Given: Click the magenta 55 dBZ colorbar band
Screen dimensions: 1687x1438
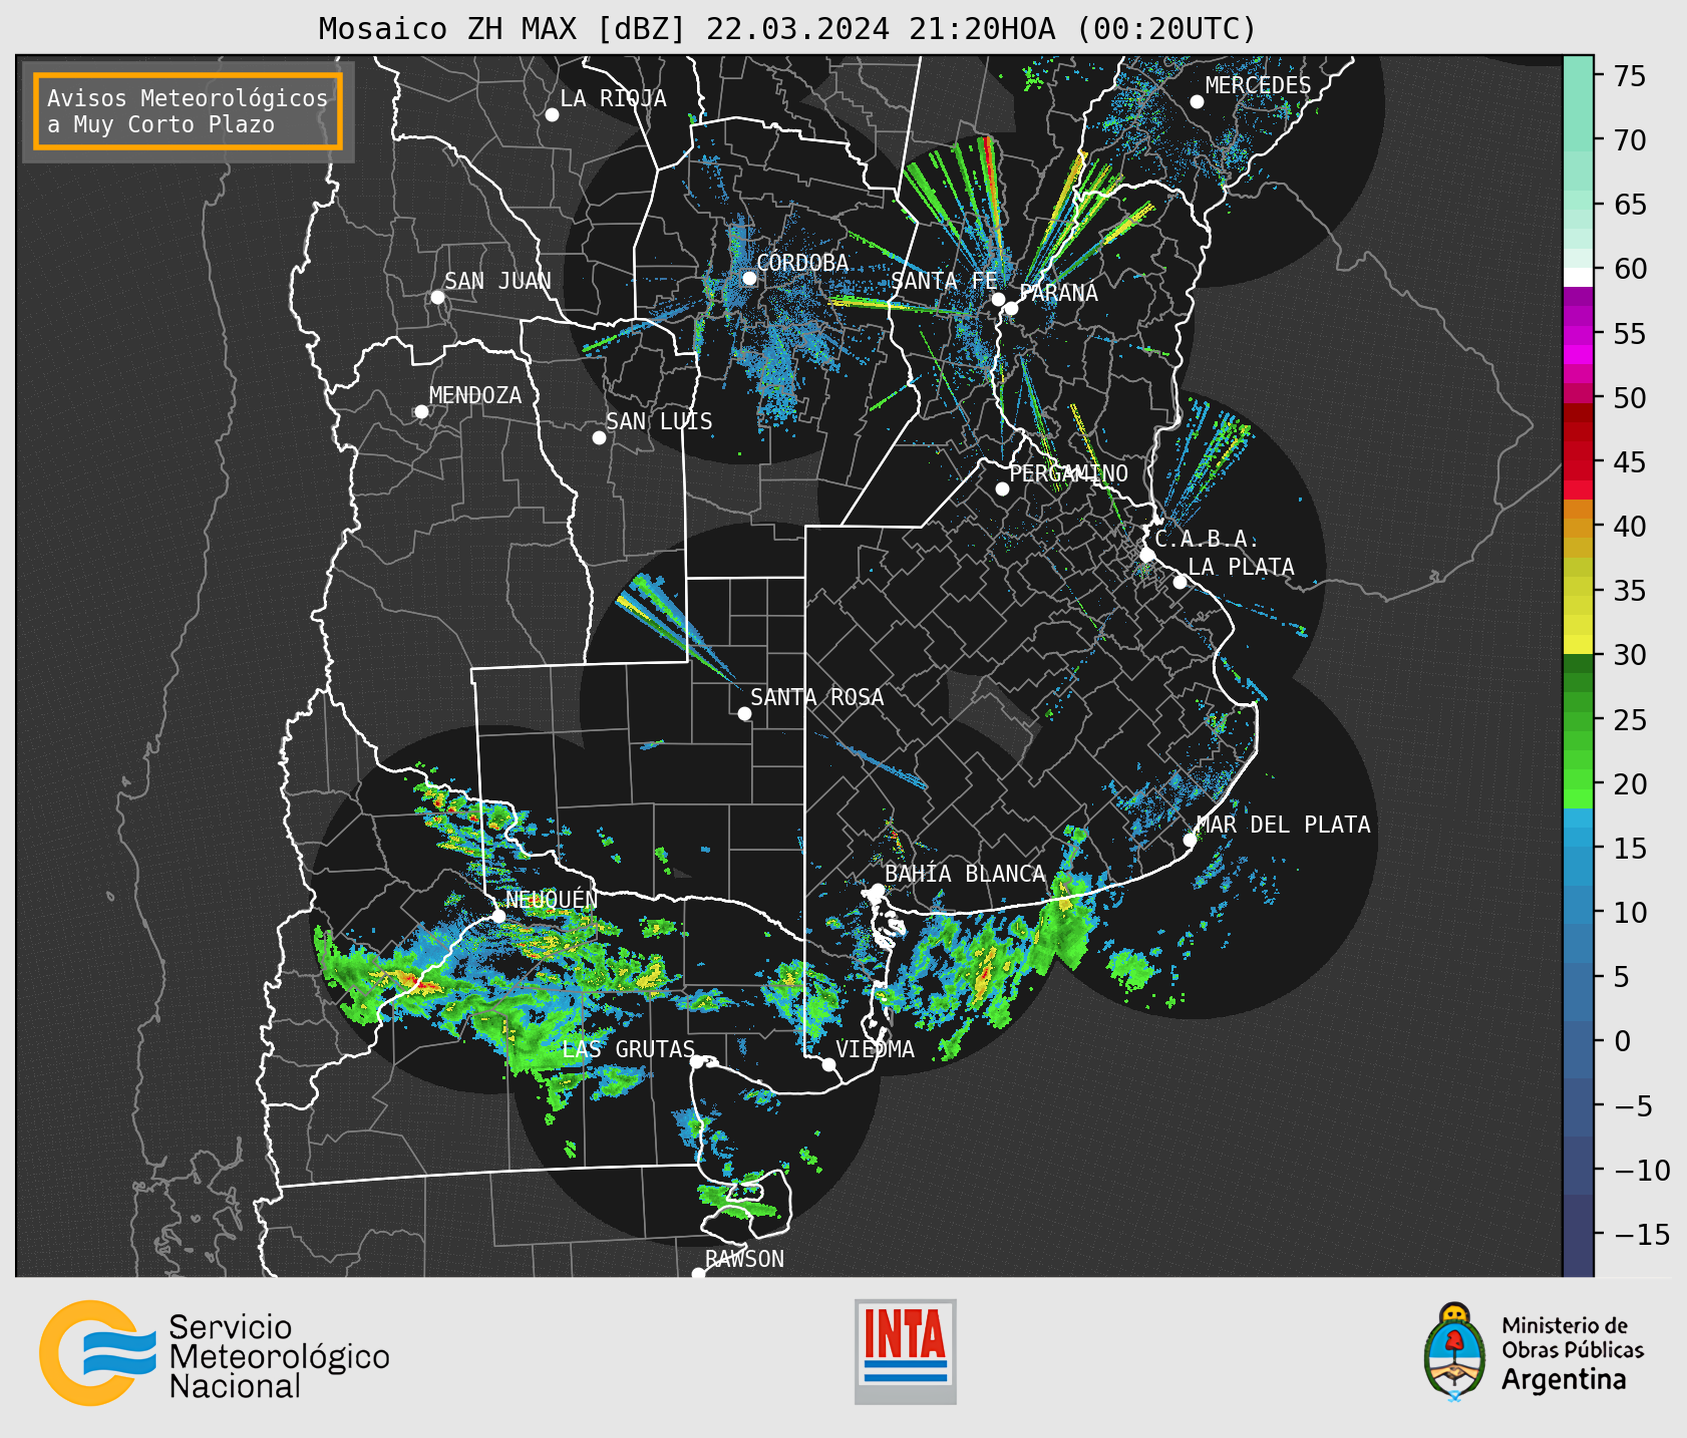Looking at the screenshot, I should pyautogui.click(x=1578, y=334).
